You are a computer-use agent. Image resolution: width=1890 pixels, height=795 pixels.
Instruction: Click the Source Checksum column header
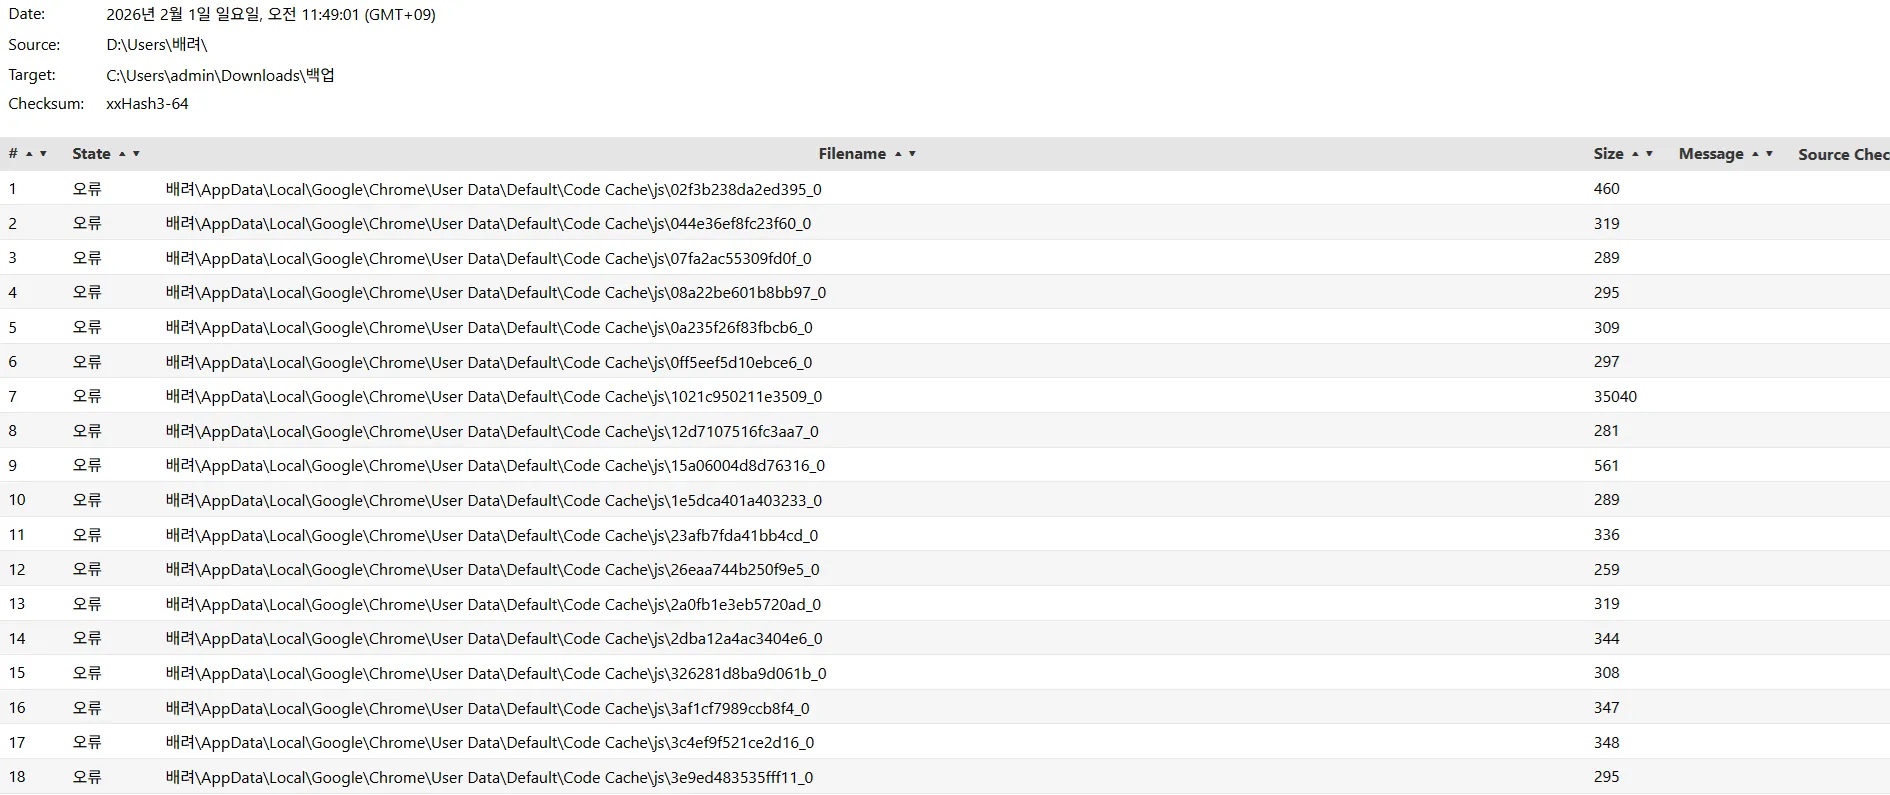[x=1842, y=155]
